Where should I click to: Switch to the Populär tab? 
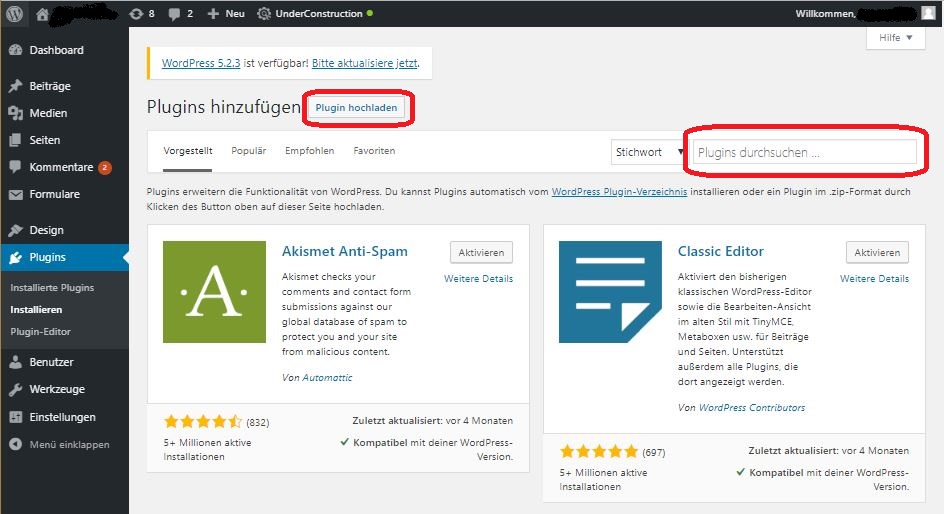[x=249, y=150]
